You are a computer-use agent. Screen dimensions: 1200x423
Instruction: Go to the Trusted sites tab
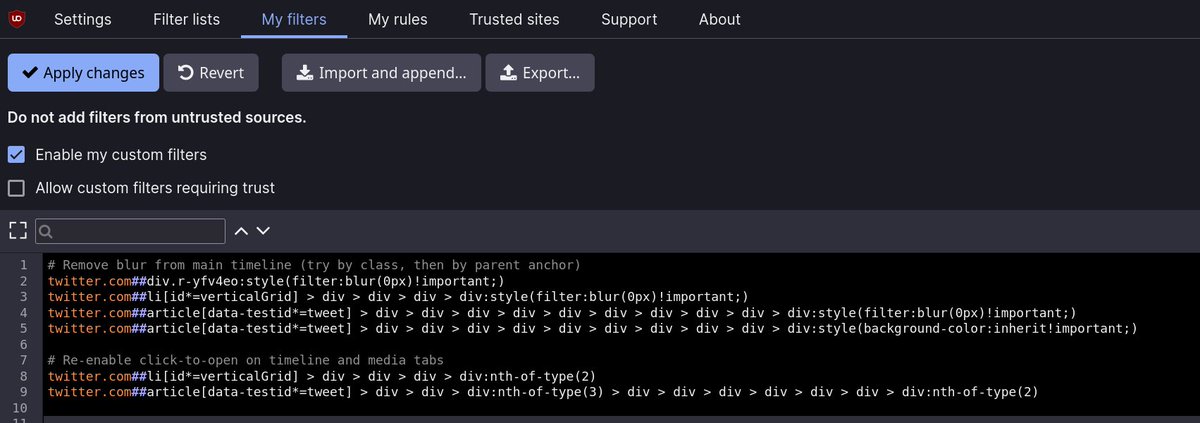tap(515, 19)
